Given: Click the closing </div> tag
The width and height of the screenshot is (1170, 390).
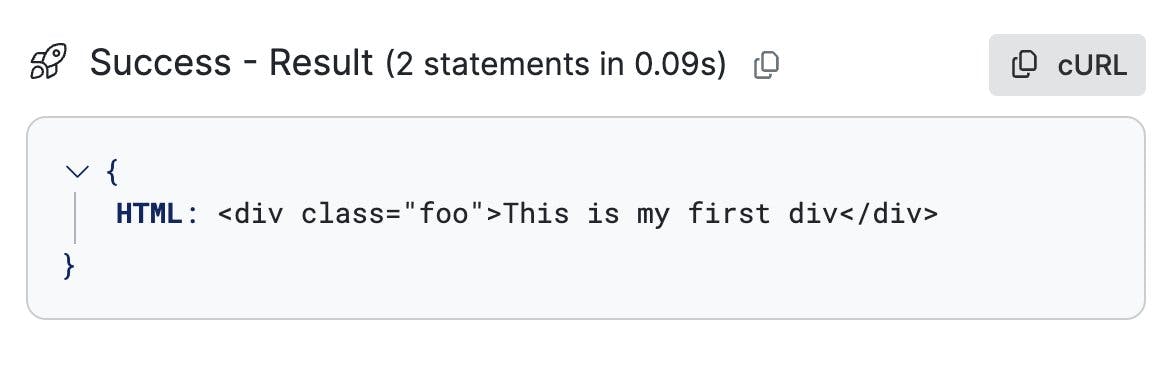Looking at the screenshot, I should tap(888, 214).
